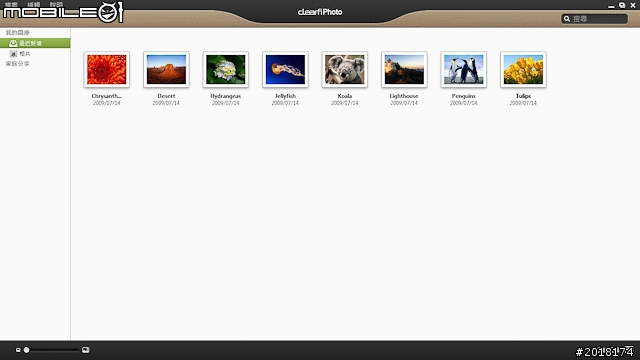Click the thumbnail zoom slider handle
This screenshot has width=640, height=360.
click(27, 350)
